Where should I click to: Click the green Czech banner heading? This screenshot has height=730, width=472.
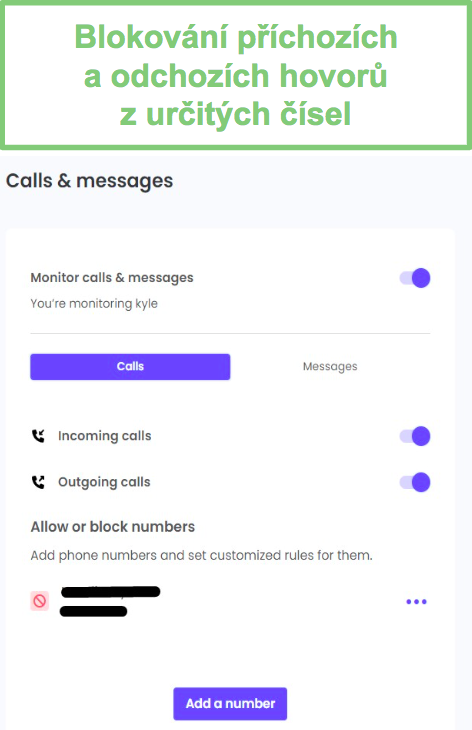236,75
